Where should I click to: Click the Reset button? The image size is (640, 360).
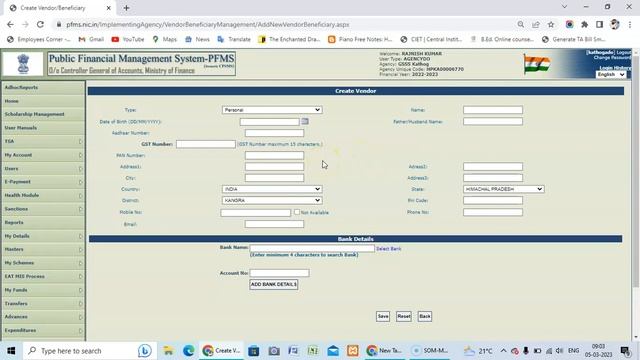[x=404, y=316]
